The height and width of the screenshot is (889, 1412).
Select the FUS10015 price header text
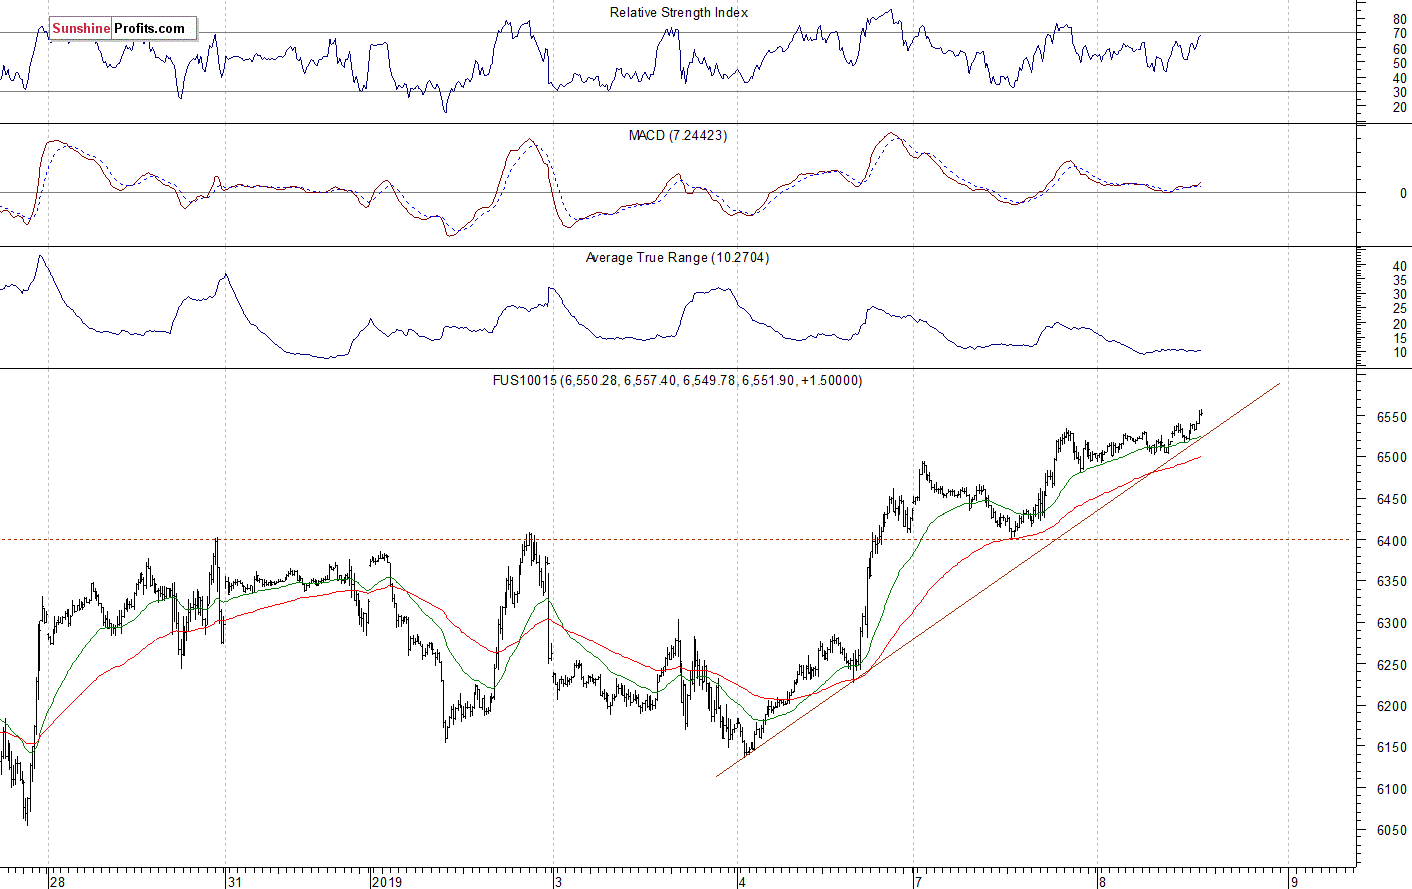pos(677,380)
